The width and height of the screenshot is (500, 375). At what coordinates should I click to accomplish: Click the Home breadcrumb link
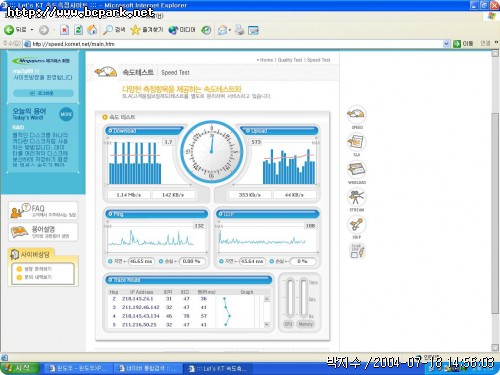(x=266, y=60)
